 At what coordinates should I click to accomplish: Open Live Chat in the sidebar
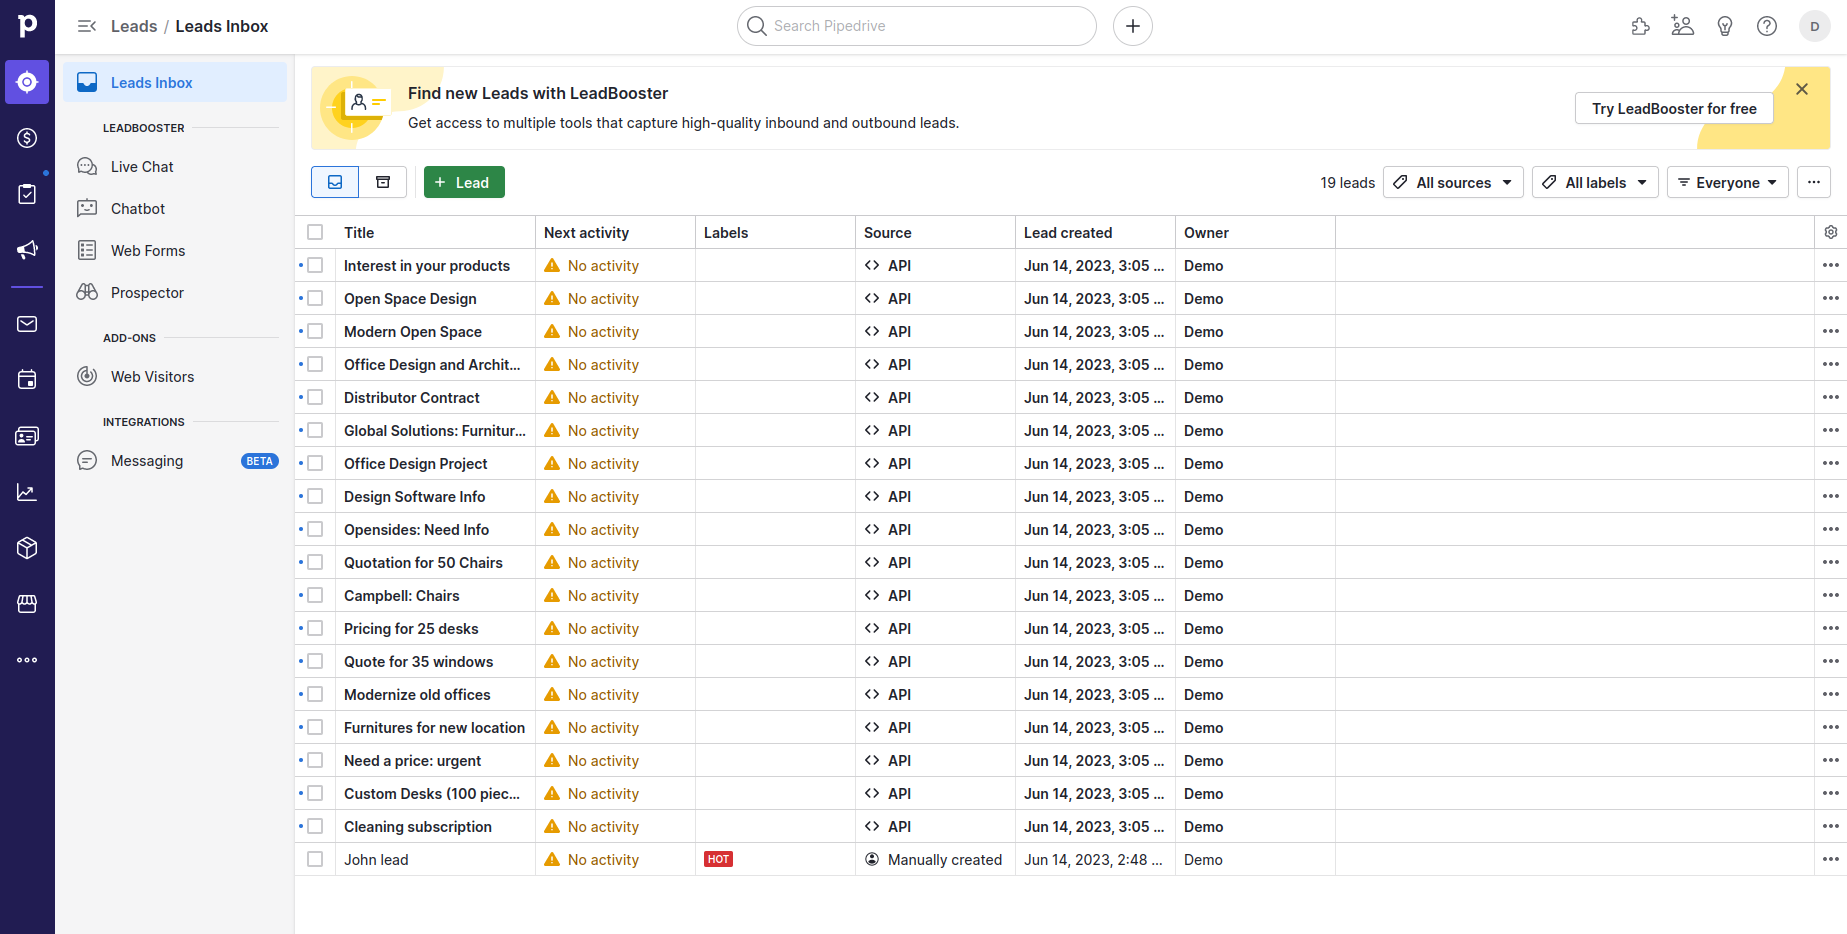coord(142,167)
